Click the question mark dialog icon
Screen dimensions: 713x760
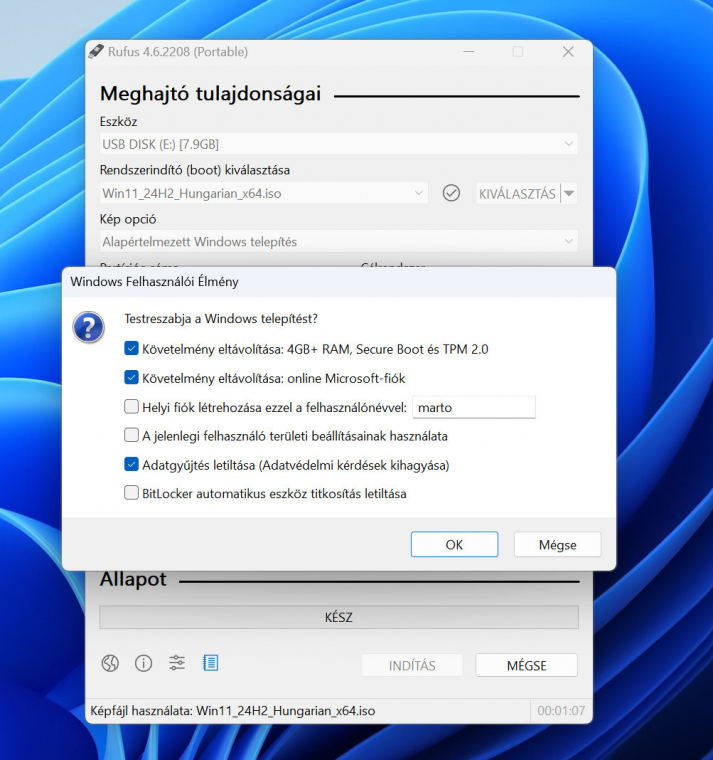click(x=88, y=327)
